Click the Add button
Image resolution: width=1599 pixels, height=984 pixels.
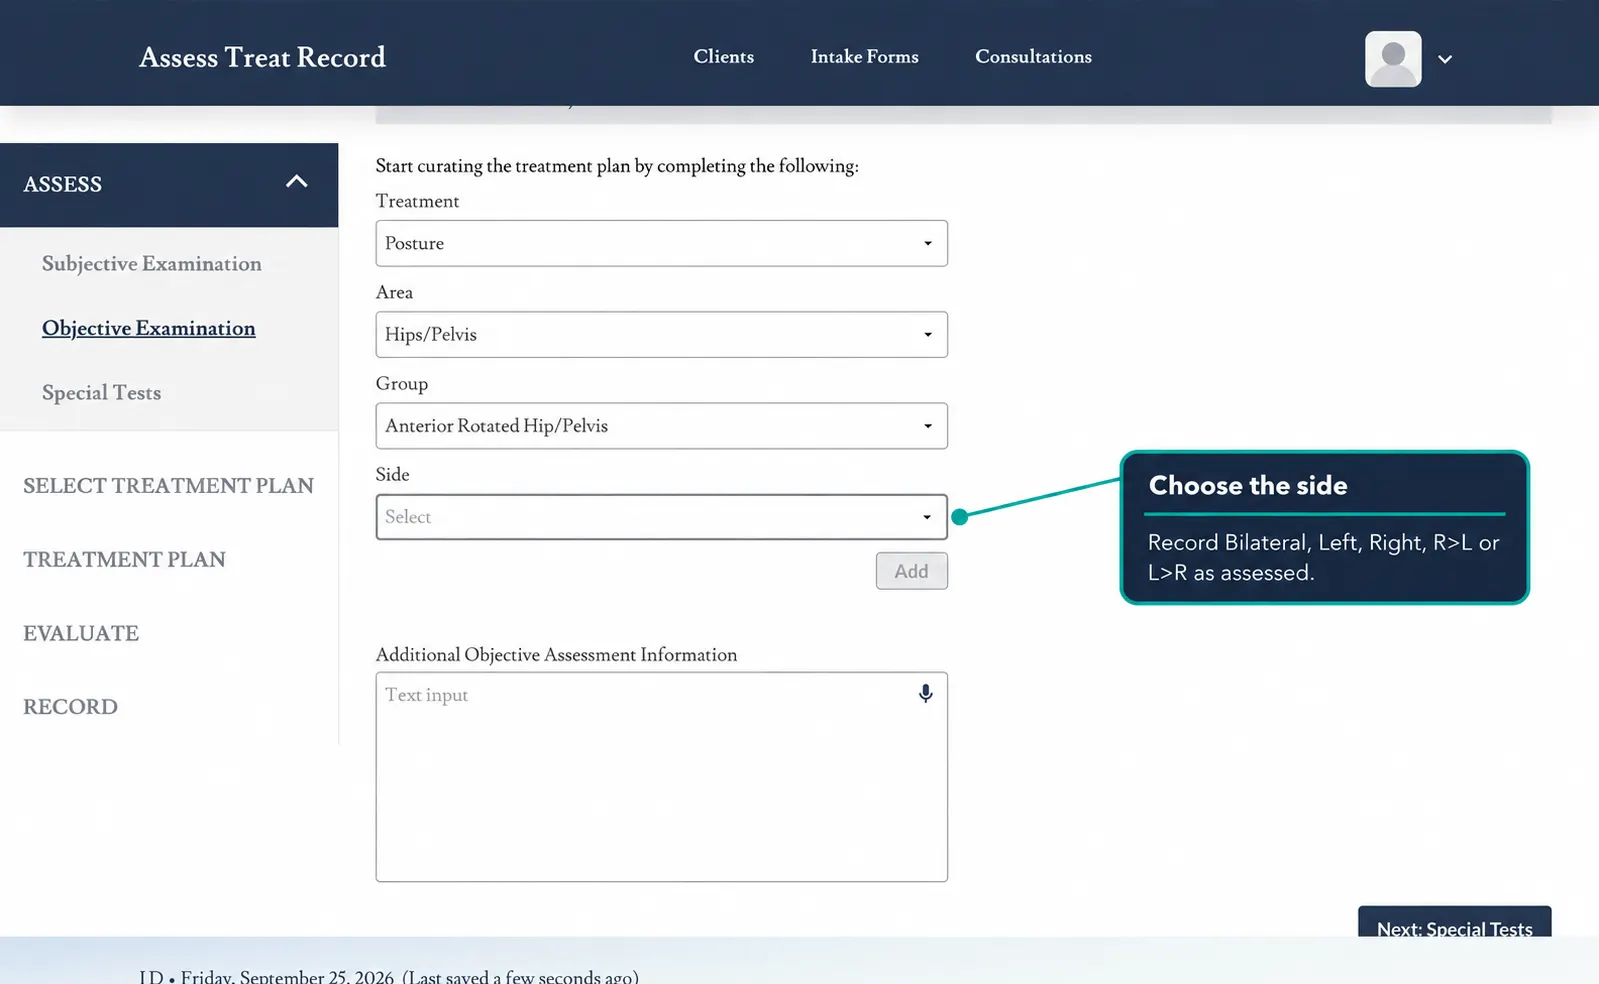pyautogui.click(x=912, y=571)
